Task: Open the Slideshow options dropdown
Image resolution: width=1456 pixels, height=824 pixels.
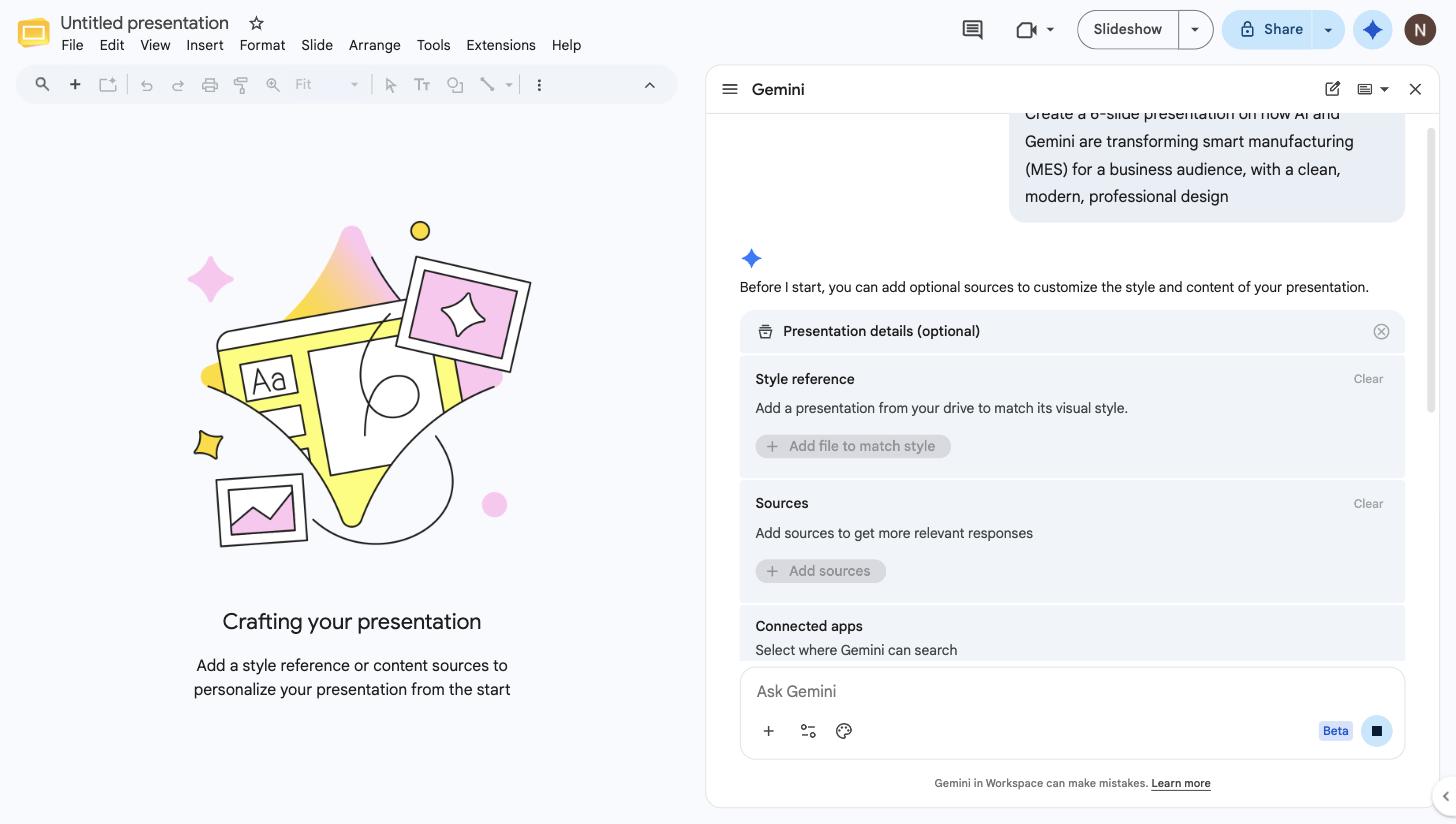Action: click(x=1195, y=30)
